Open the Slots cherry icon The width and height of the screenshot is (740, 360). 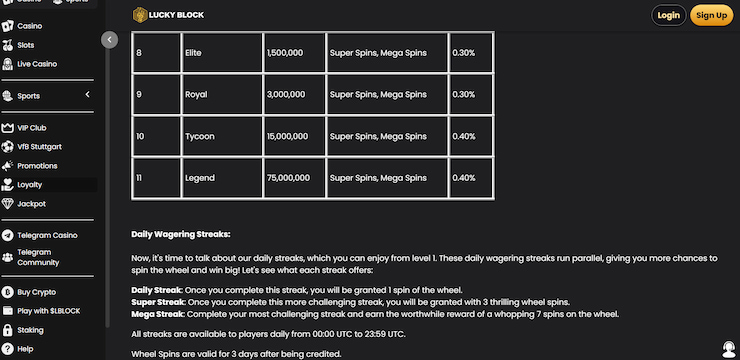(x=8, y=45)
